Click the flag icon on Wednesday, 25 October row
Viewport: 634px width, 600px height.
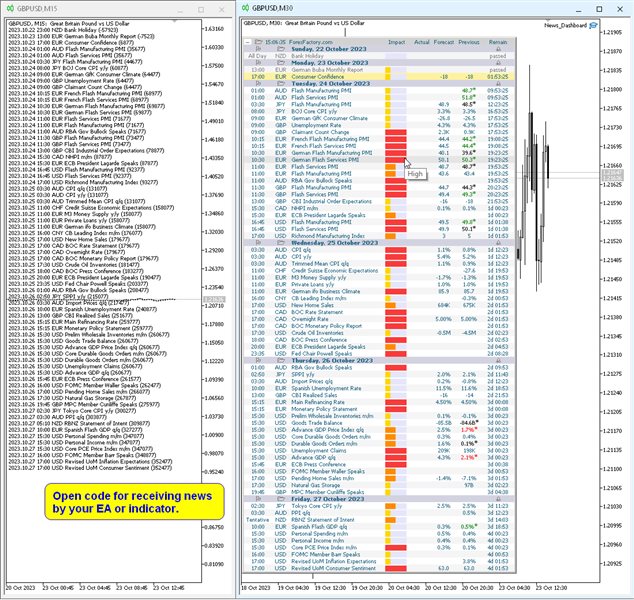(x=258, y=243)
